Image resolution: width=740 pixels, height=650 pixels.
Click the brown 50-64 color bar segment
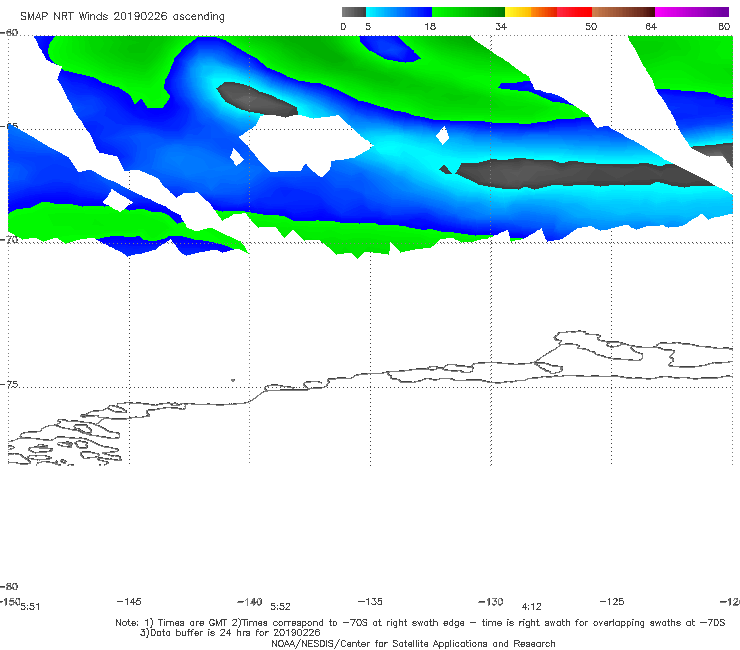click(623, 12)
